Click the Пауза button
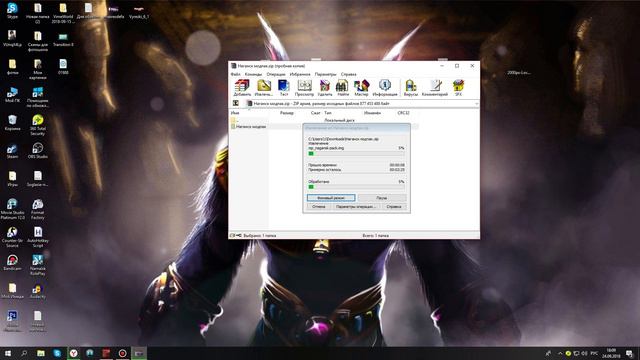This screenshot has width=640, height=360. pyautogui.click(x=382, y=198)
